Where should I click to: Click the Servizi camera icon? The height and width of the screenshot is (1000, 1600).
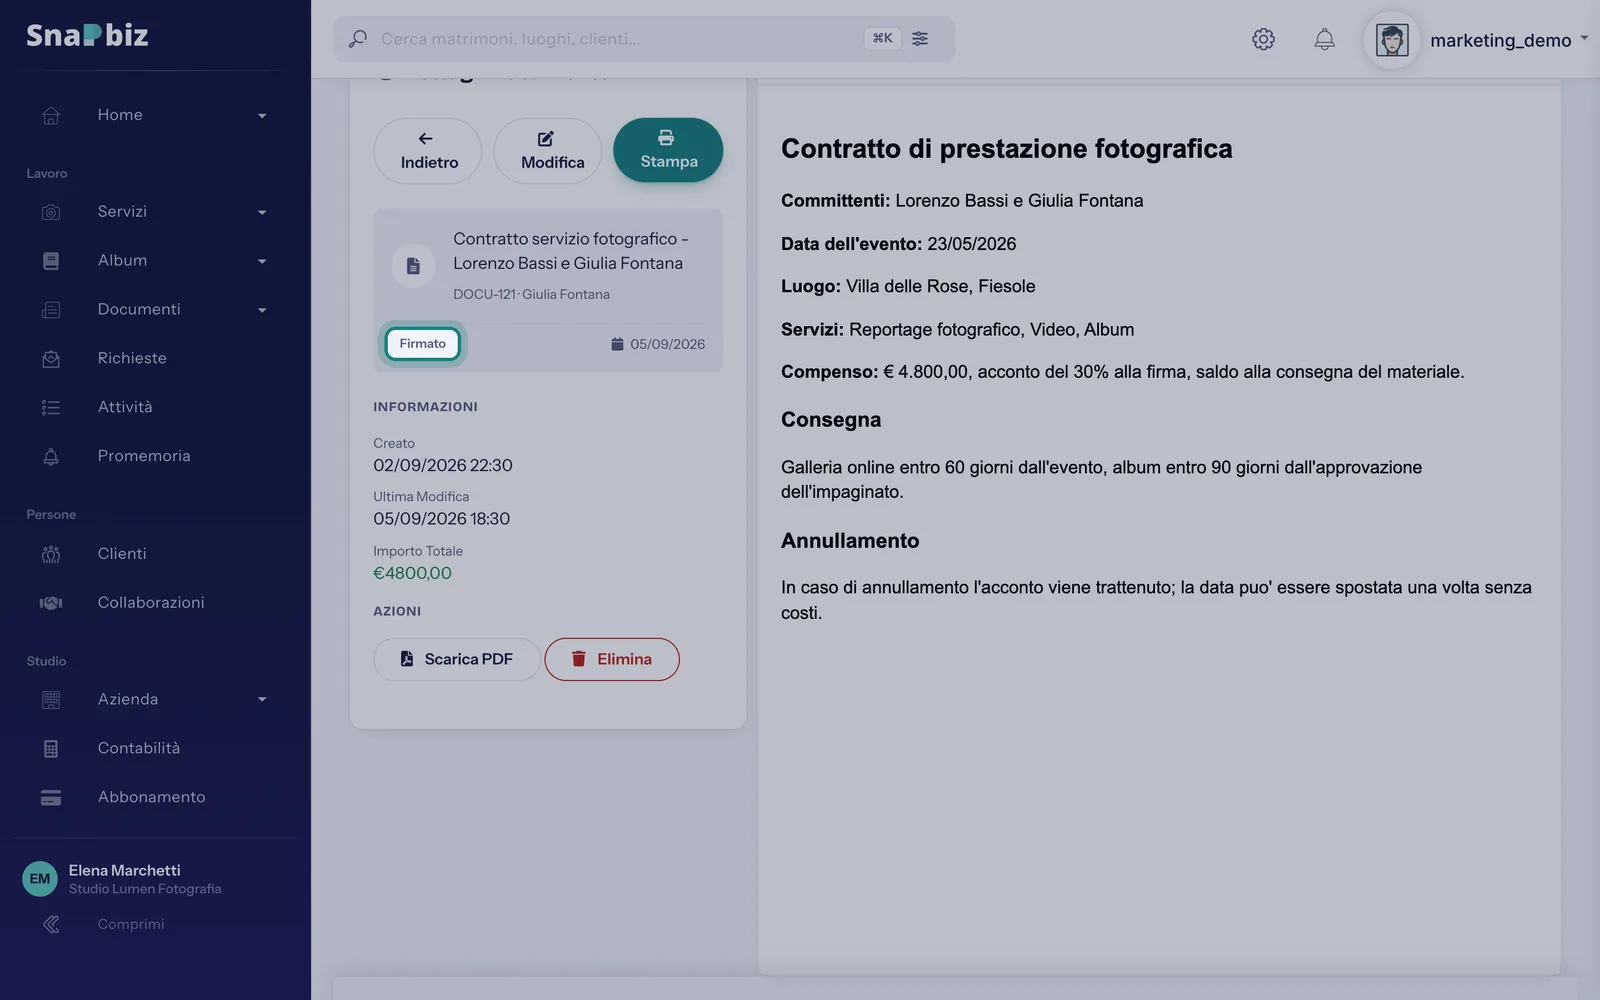click(51, 212)
